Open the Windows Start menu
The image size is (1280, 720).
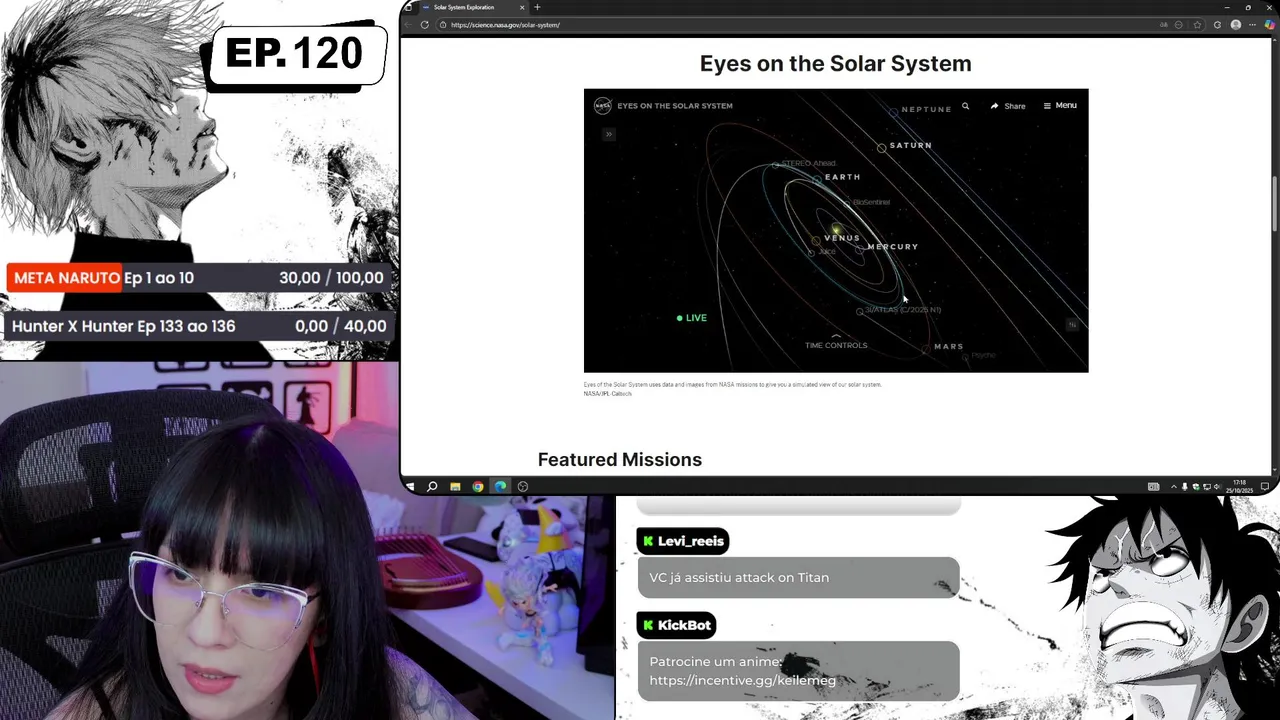[410, 487]
